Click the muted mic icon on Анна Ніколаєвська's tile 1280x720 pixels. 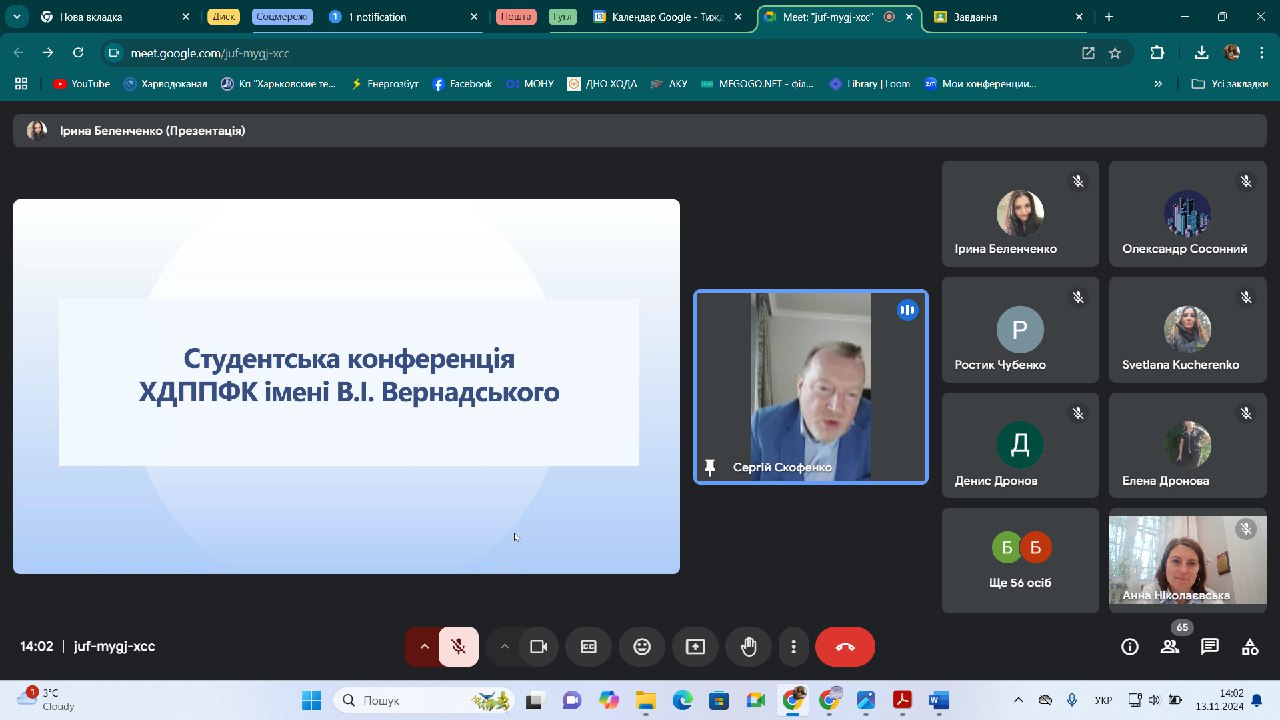(x=1246, y=529)
